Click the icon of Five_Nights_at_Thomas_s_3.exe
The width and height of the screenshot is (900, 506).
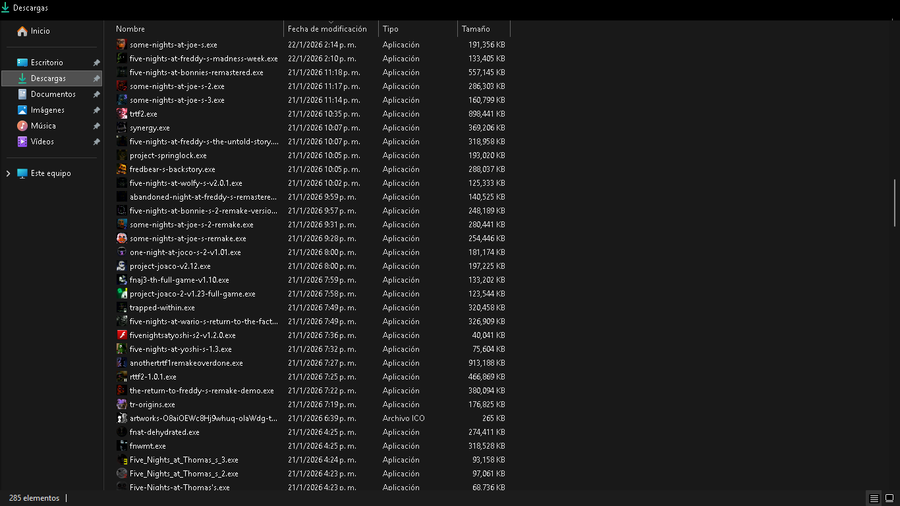click(x=122, y=460)
